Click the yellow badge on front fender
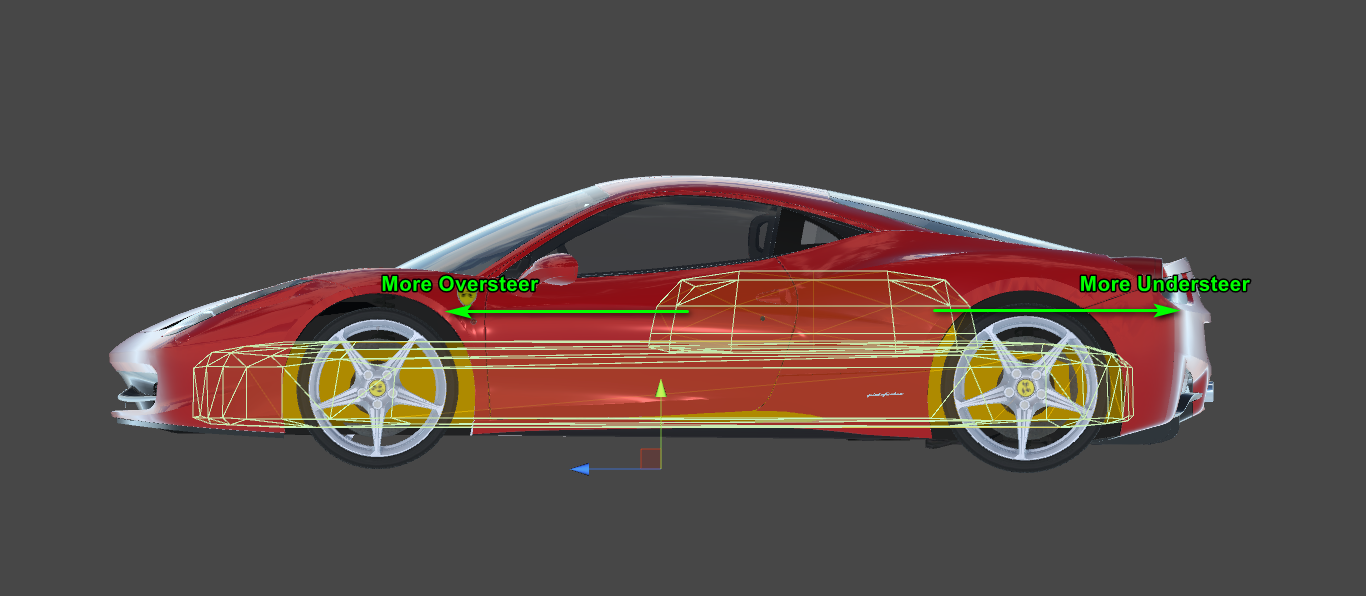The image size is (1366, 596). pos(465,296)
